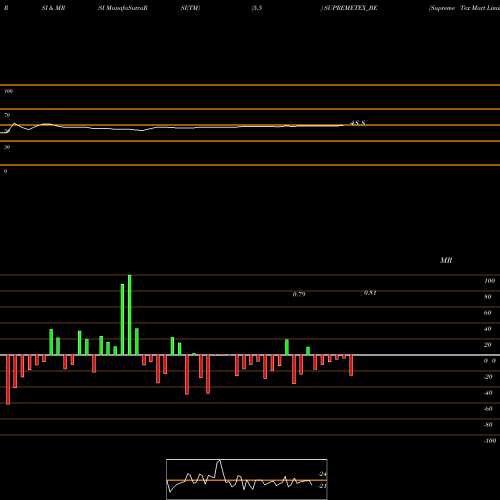
Task: Click the 0.81 value in MR panel
Action: click(370, 293)
